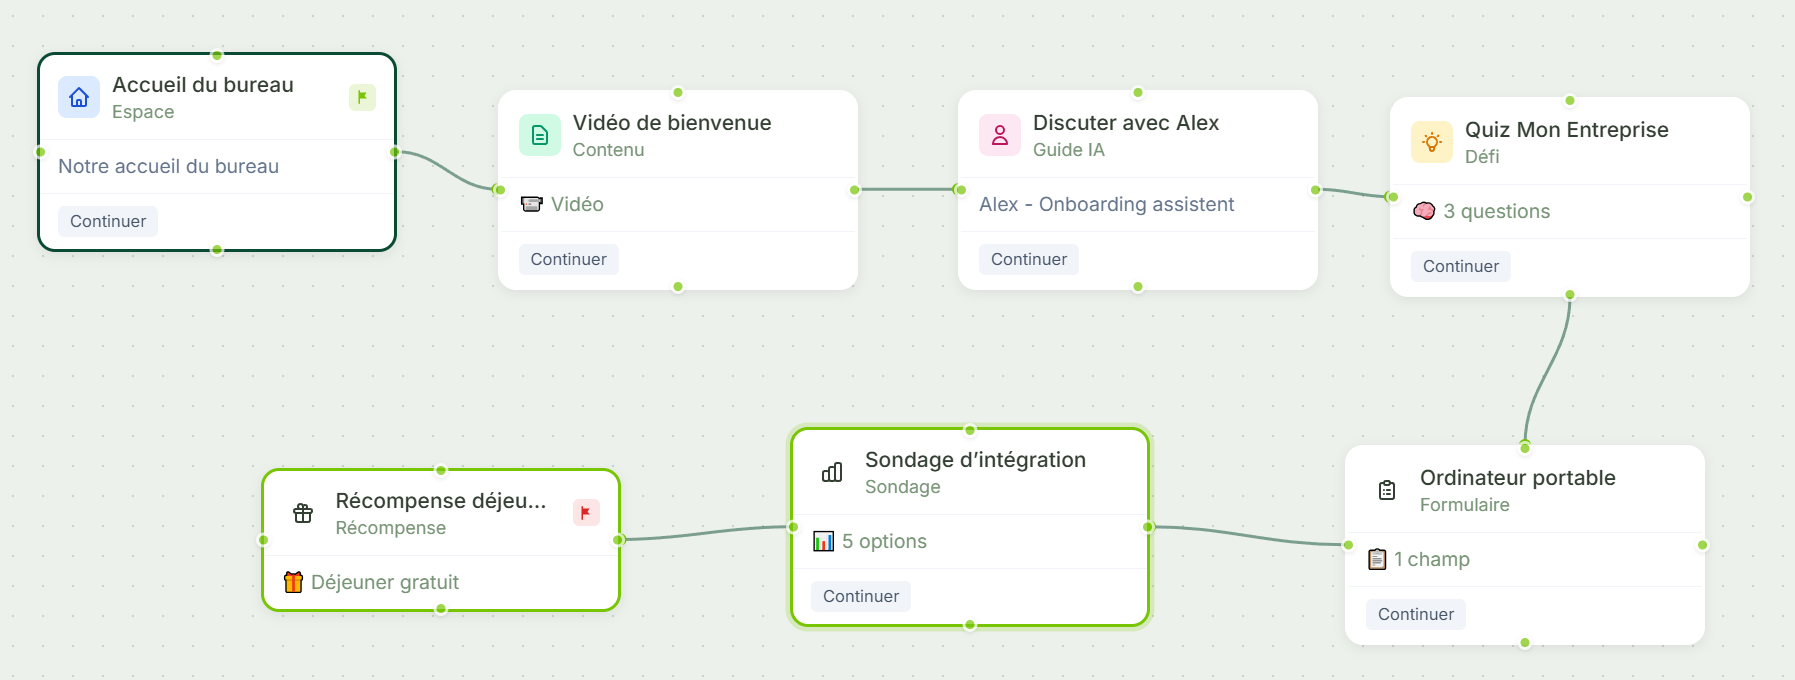Click Continuer on the Accueil du bureau node
This screenshot has height=680, width=1795.
(x=107, y=221)
